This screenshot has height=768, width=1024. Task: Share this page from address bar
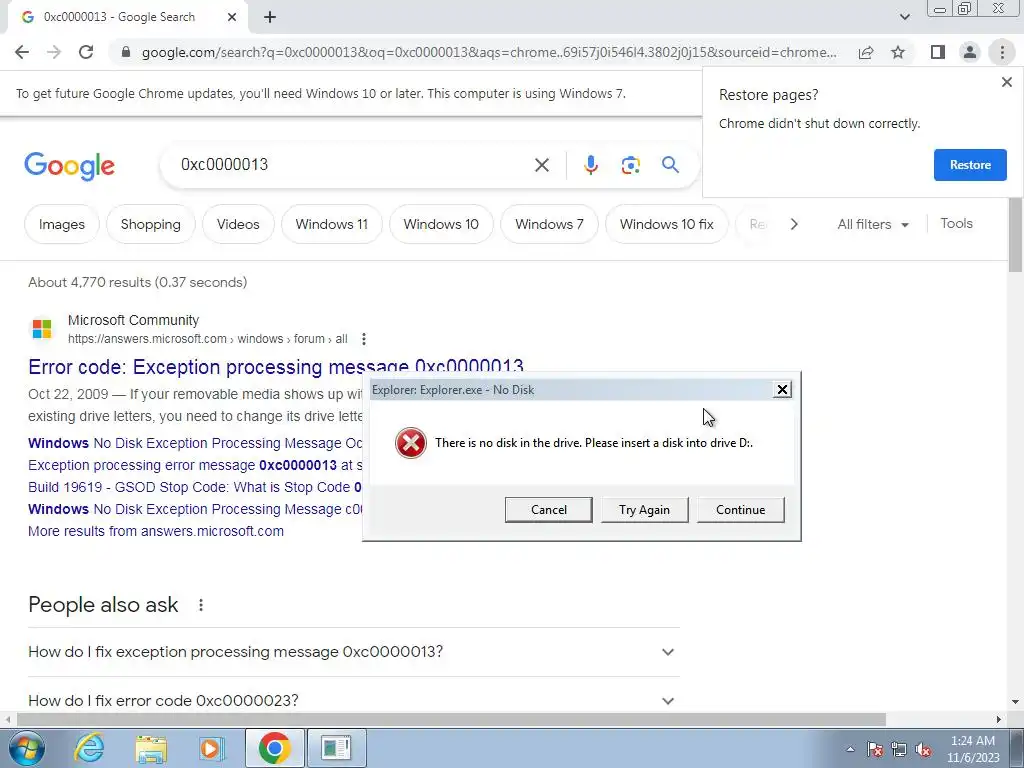tap(866, 52)
